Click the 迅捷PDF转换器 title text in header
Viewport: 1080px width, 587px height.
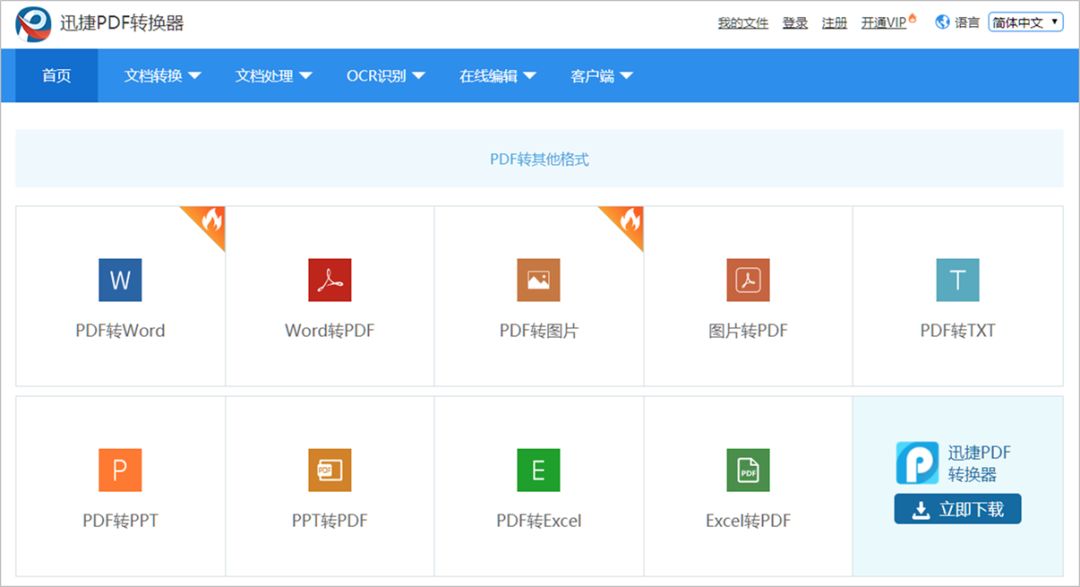click(122, 23)
